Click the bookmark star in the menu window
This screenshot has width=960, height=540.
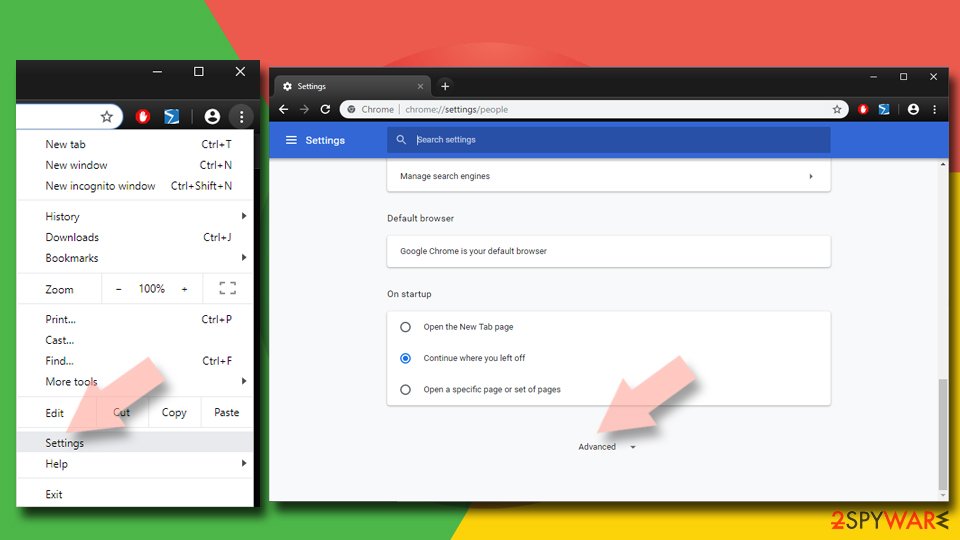(107, 116)
